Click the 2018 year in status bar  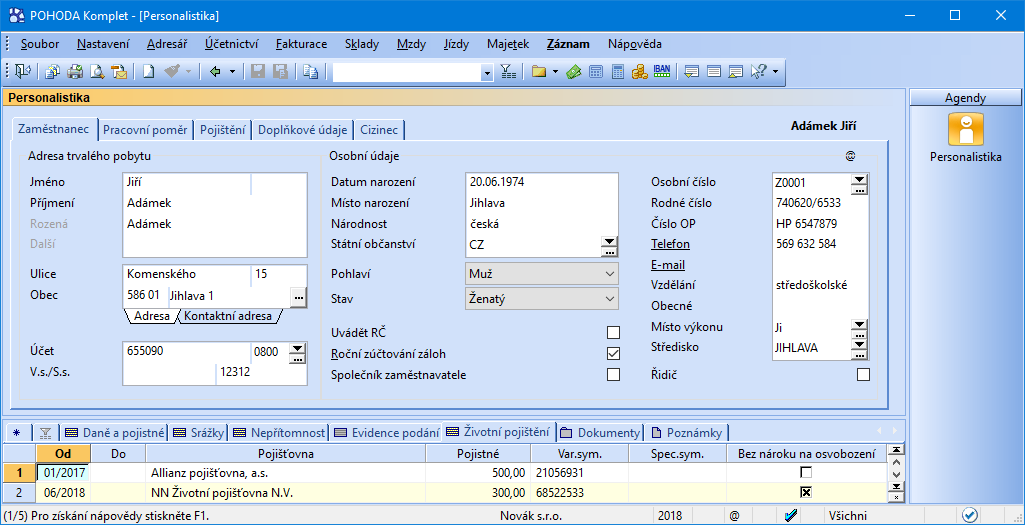pyautogui.click(x=669, y=515)
